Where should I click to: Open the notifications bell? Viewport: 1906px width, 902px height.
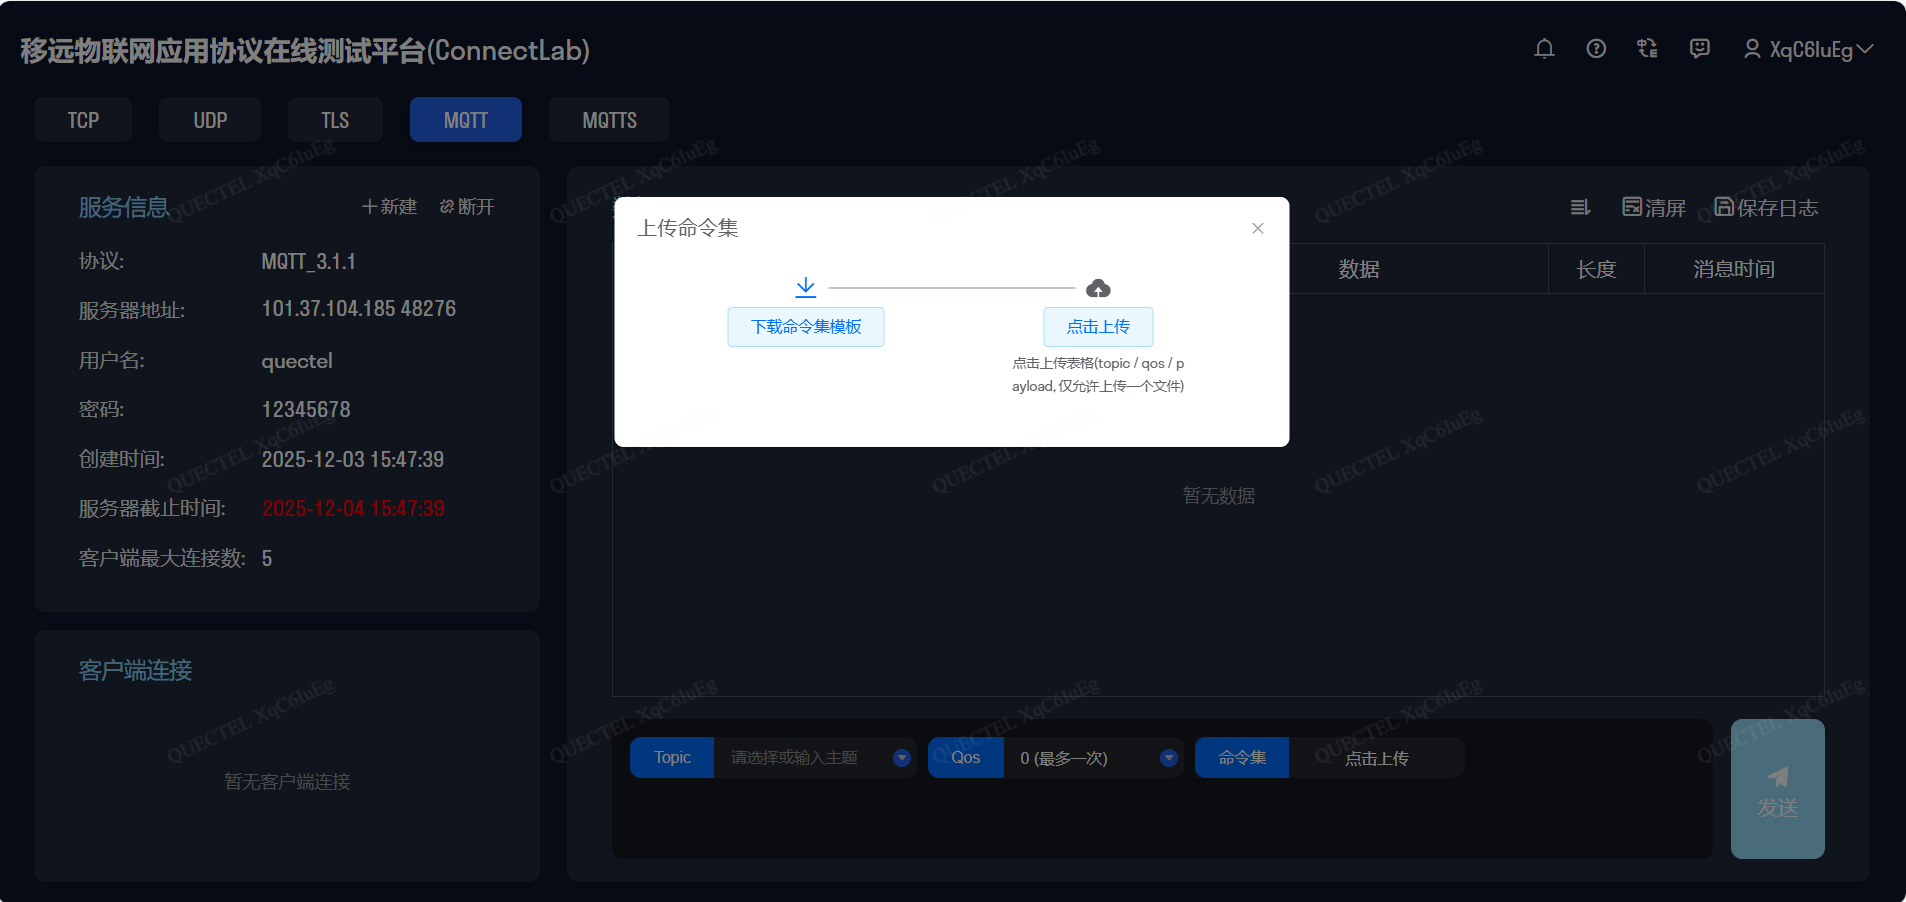point(1544,49)
